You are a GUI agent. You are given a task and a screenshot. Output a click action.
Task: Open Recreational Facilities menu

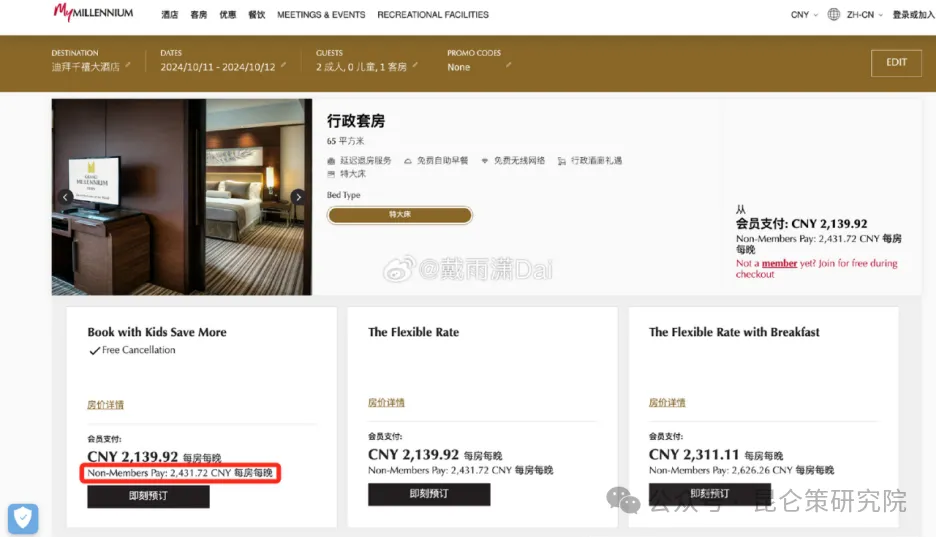coord(433,15)
